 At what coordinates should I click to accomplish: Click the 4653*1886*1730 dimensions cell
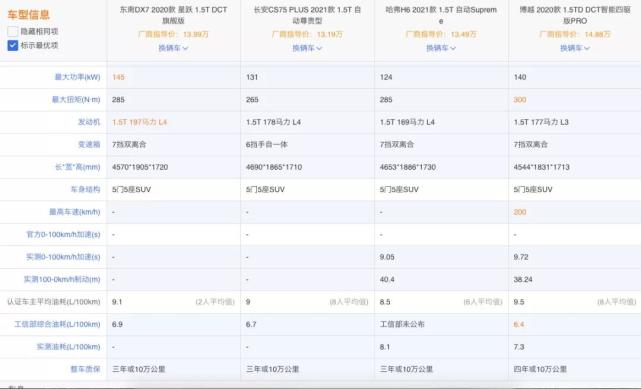pyautogui.click(x=408, y=167)
